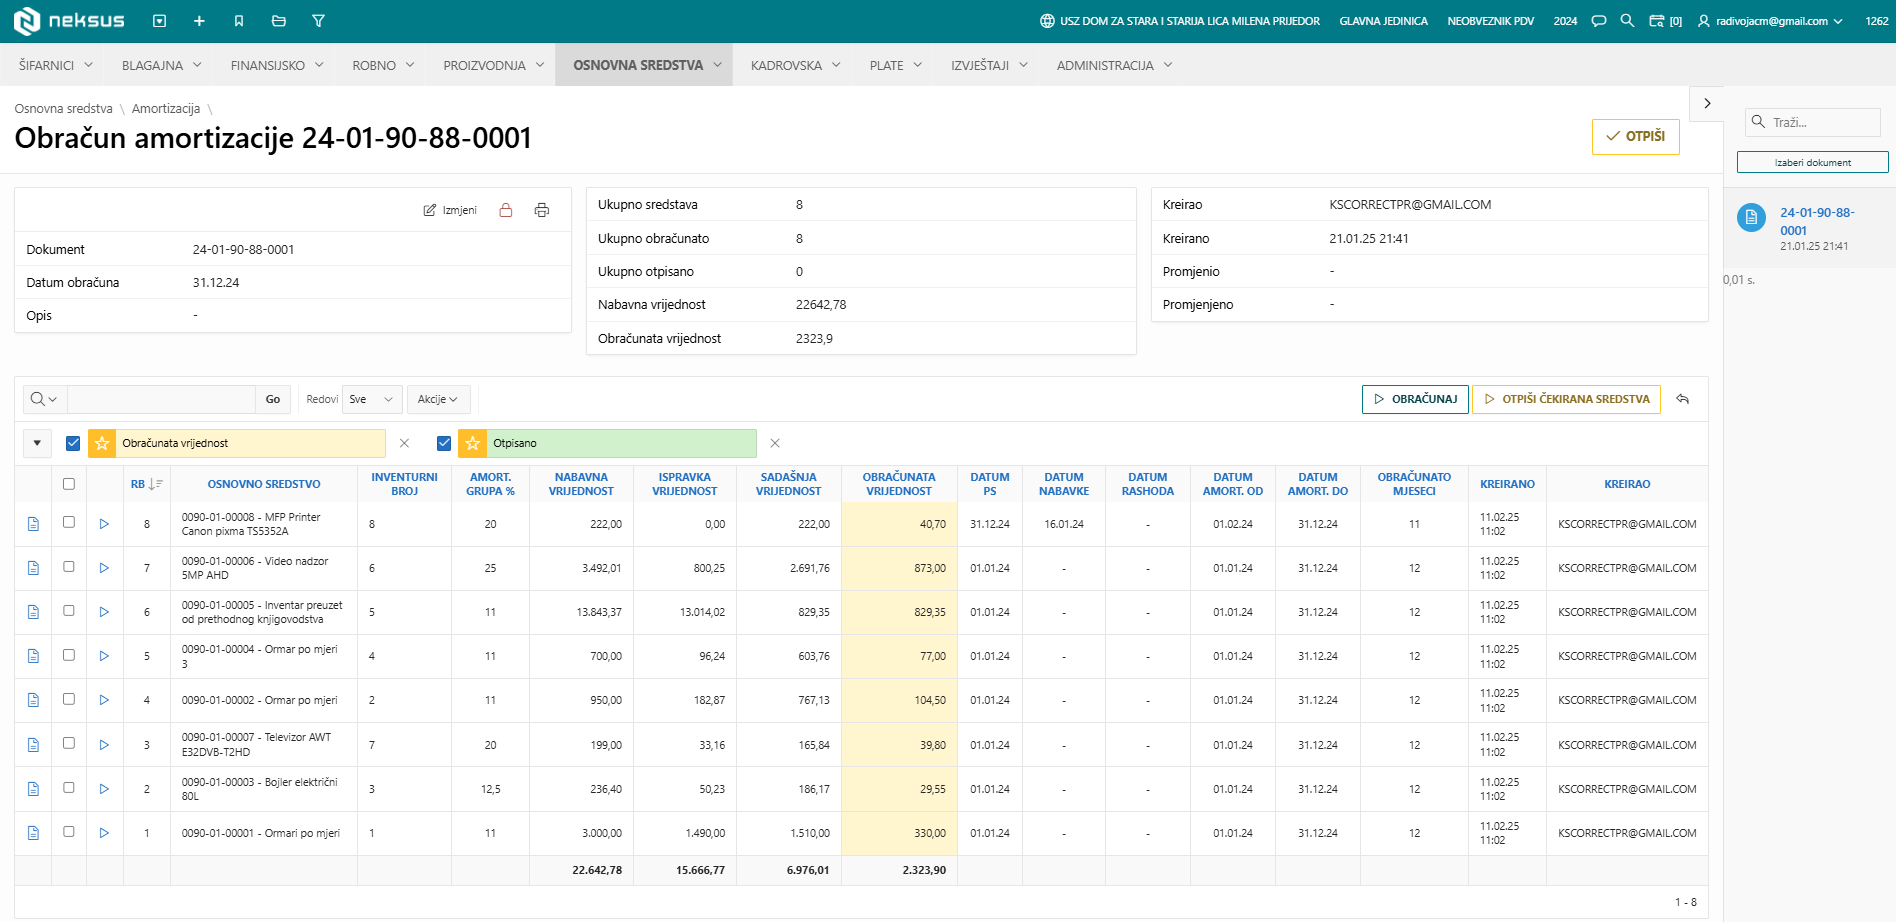The image size is (1896, 922).
Task: Open the folder icon in the top bar
Action: point(279,21)
